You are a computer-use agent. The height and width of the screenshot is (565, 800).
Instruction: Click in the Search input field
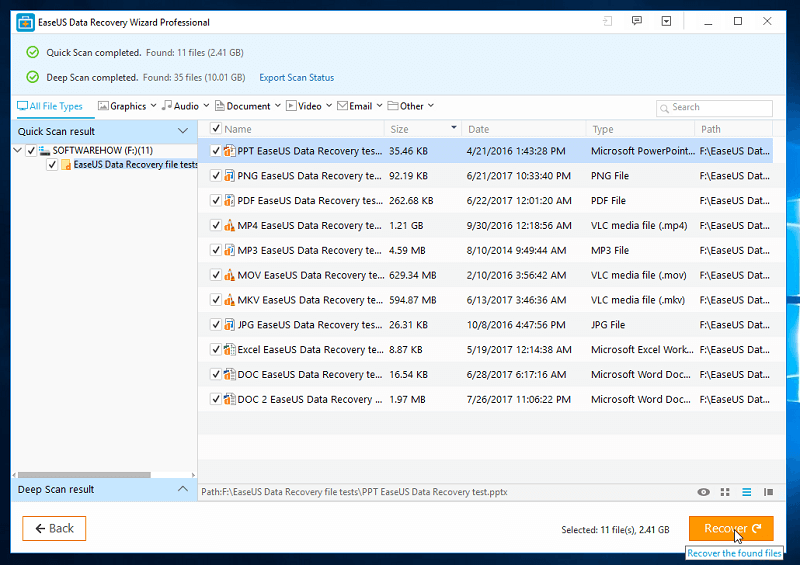point(714,108)
